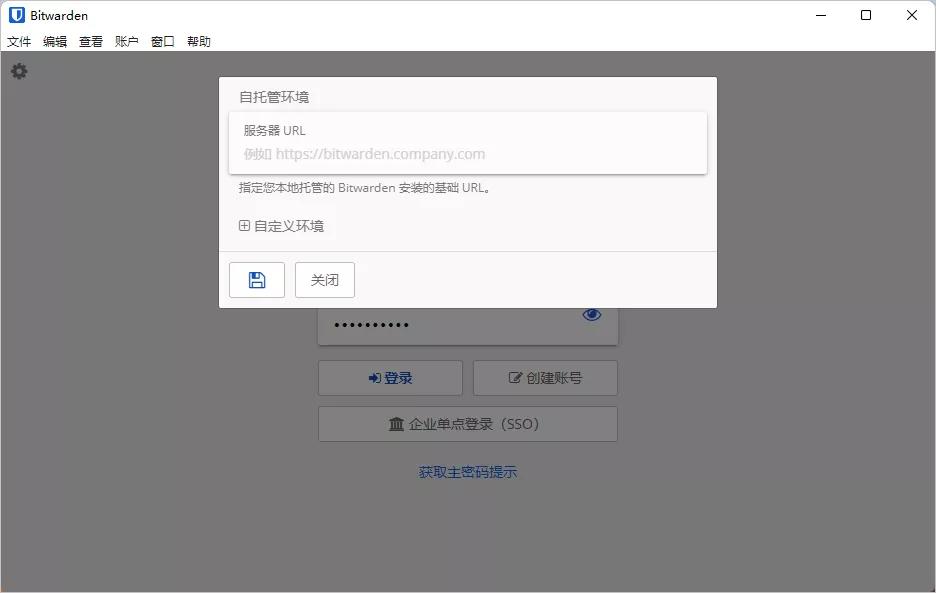Toggle the eye icon to reveal the password
This screenshot has width=936, height=593.
tap(591, 314)
